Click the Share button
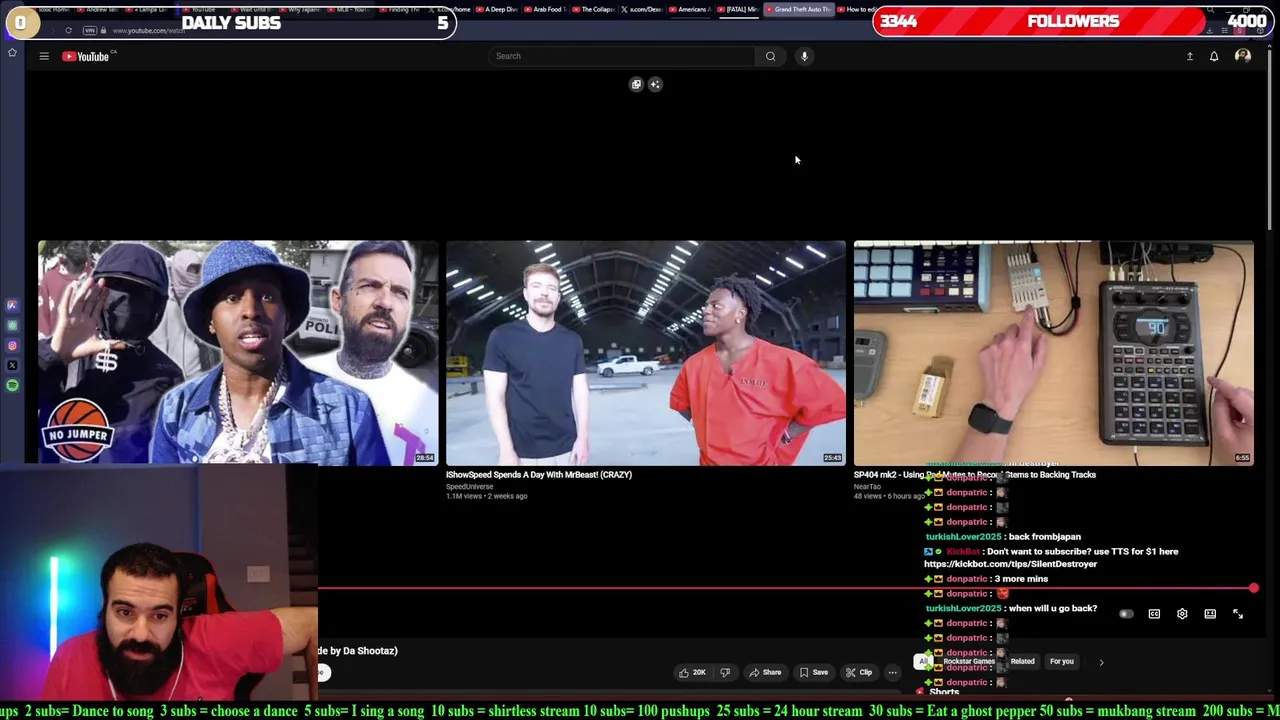1280x720 pixels. pyautogui.click(x=765, y=672)
